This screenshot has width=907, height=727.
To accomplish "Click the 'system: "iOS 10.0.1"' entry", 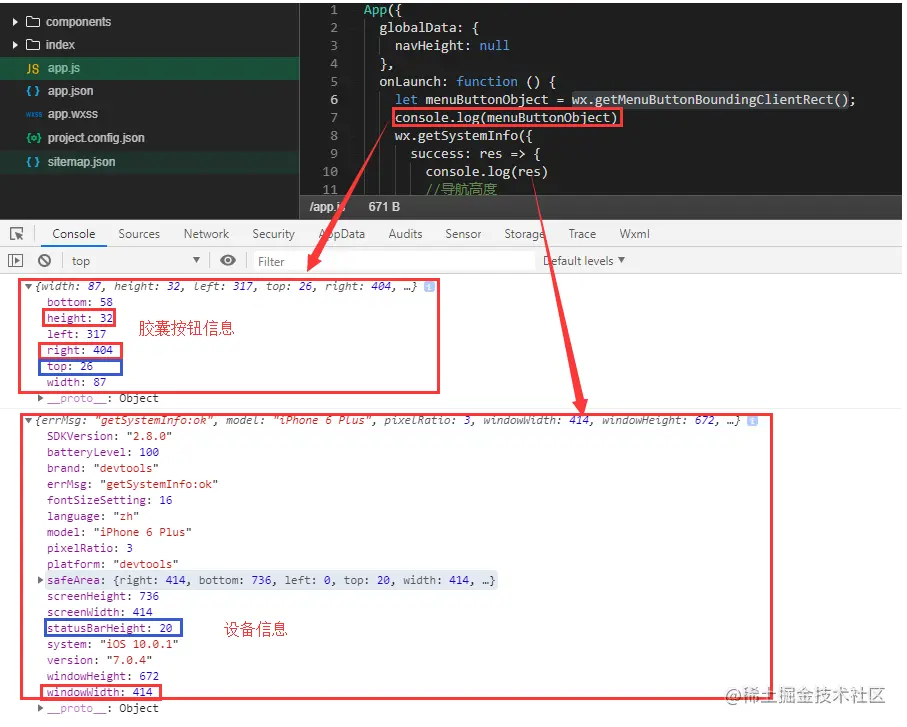I will coord(113,644).
